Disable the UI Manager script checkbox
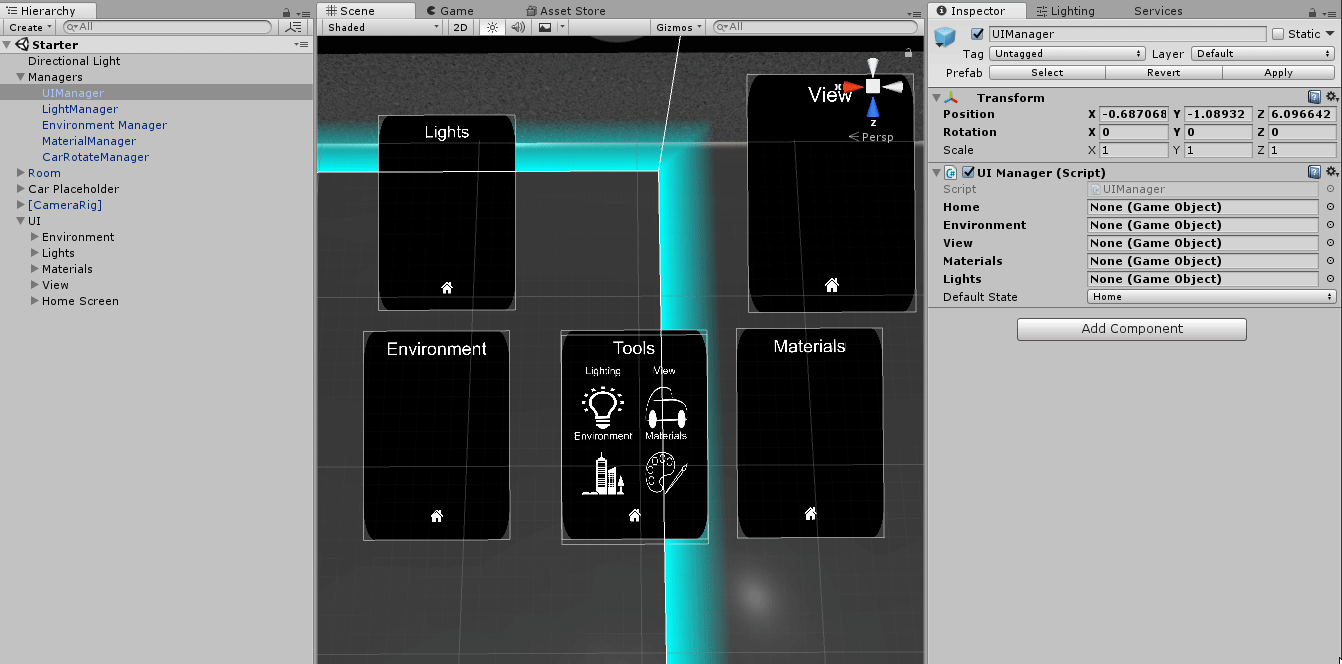 point(968,172)
